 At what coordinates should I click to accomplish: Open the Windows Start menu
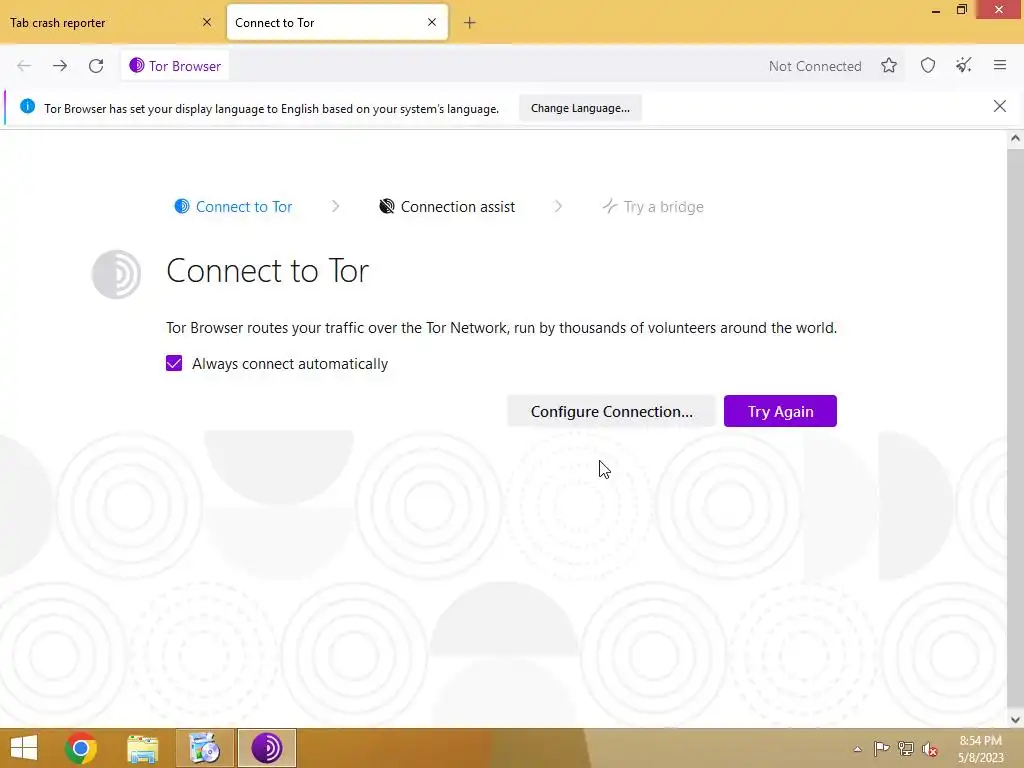(x=24, y=748)
